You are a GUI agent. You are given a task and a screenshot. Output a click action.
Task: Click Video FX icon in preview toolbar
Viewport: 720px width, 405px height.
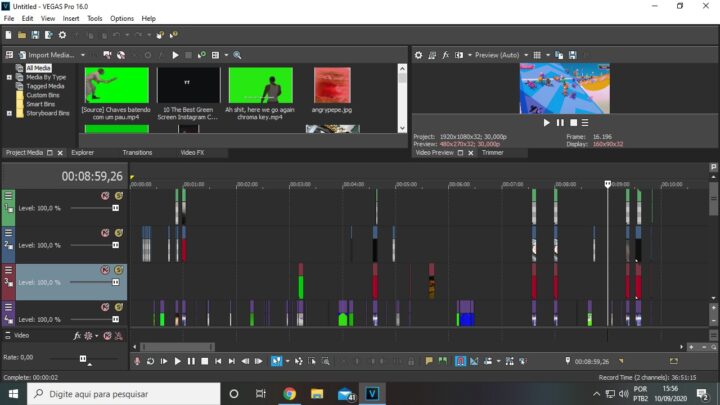tap(445, 55)
